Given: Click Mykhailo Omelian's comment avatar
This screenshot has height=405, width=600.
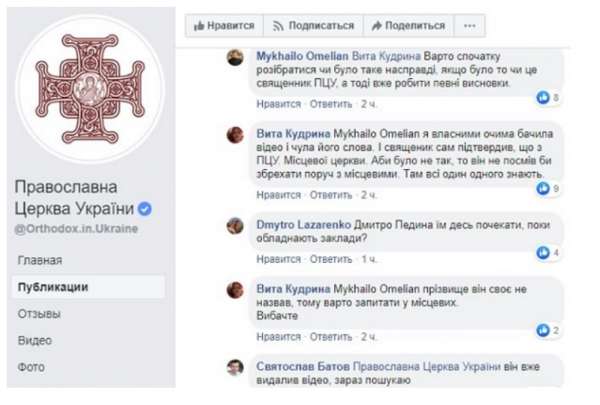Looking at the screenshot, I should pyautogui.click(x=235, y=58).
